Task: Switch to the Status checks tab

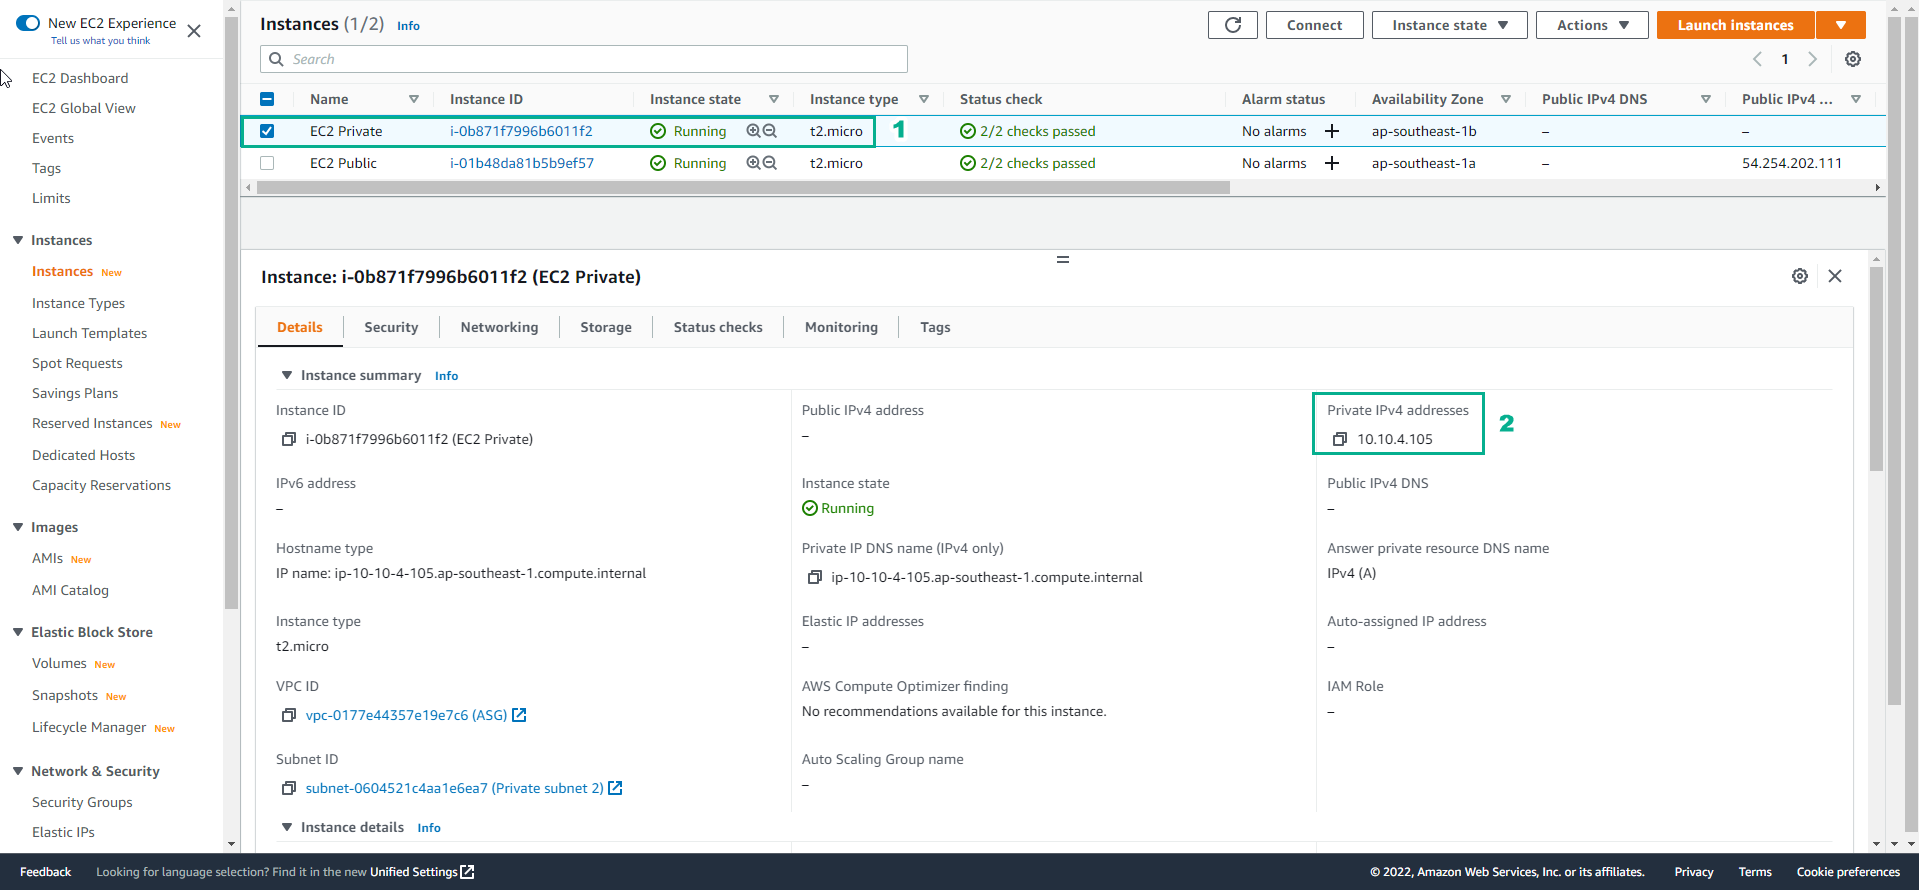Action: point(718,327)
